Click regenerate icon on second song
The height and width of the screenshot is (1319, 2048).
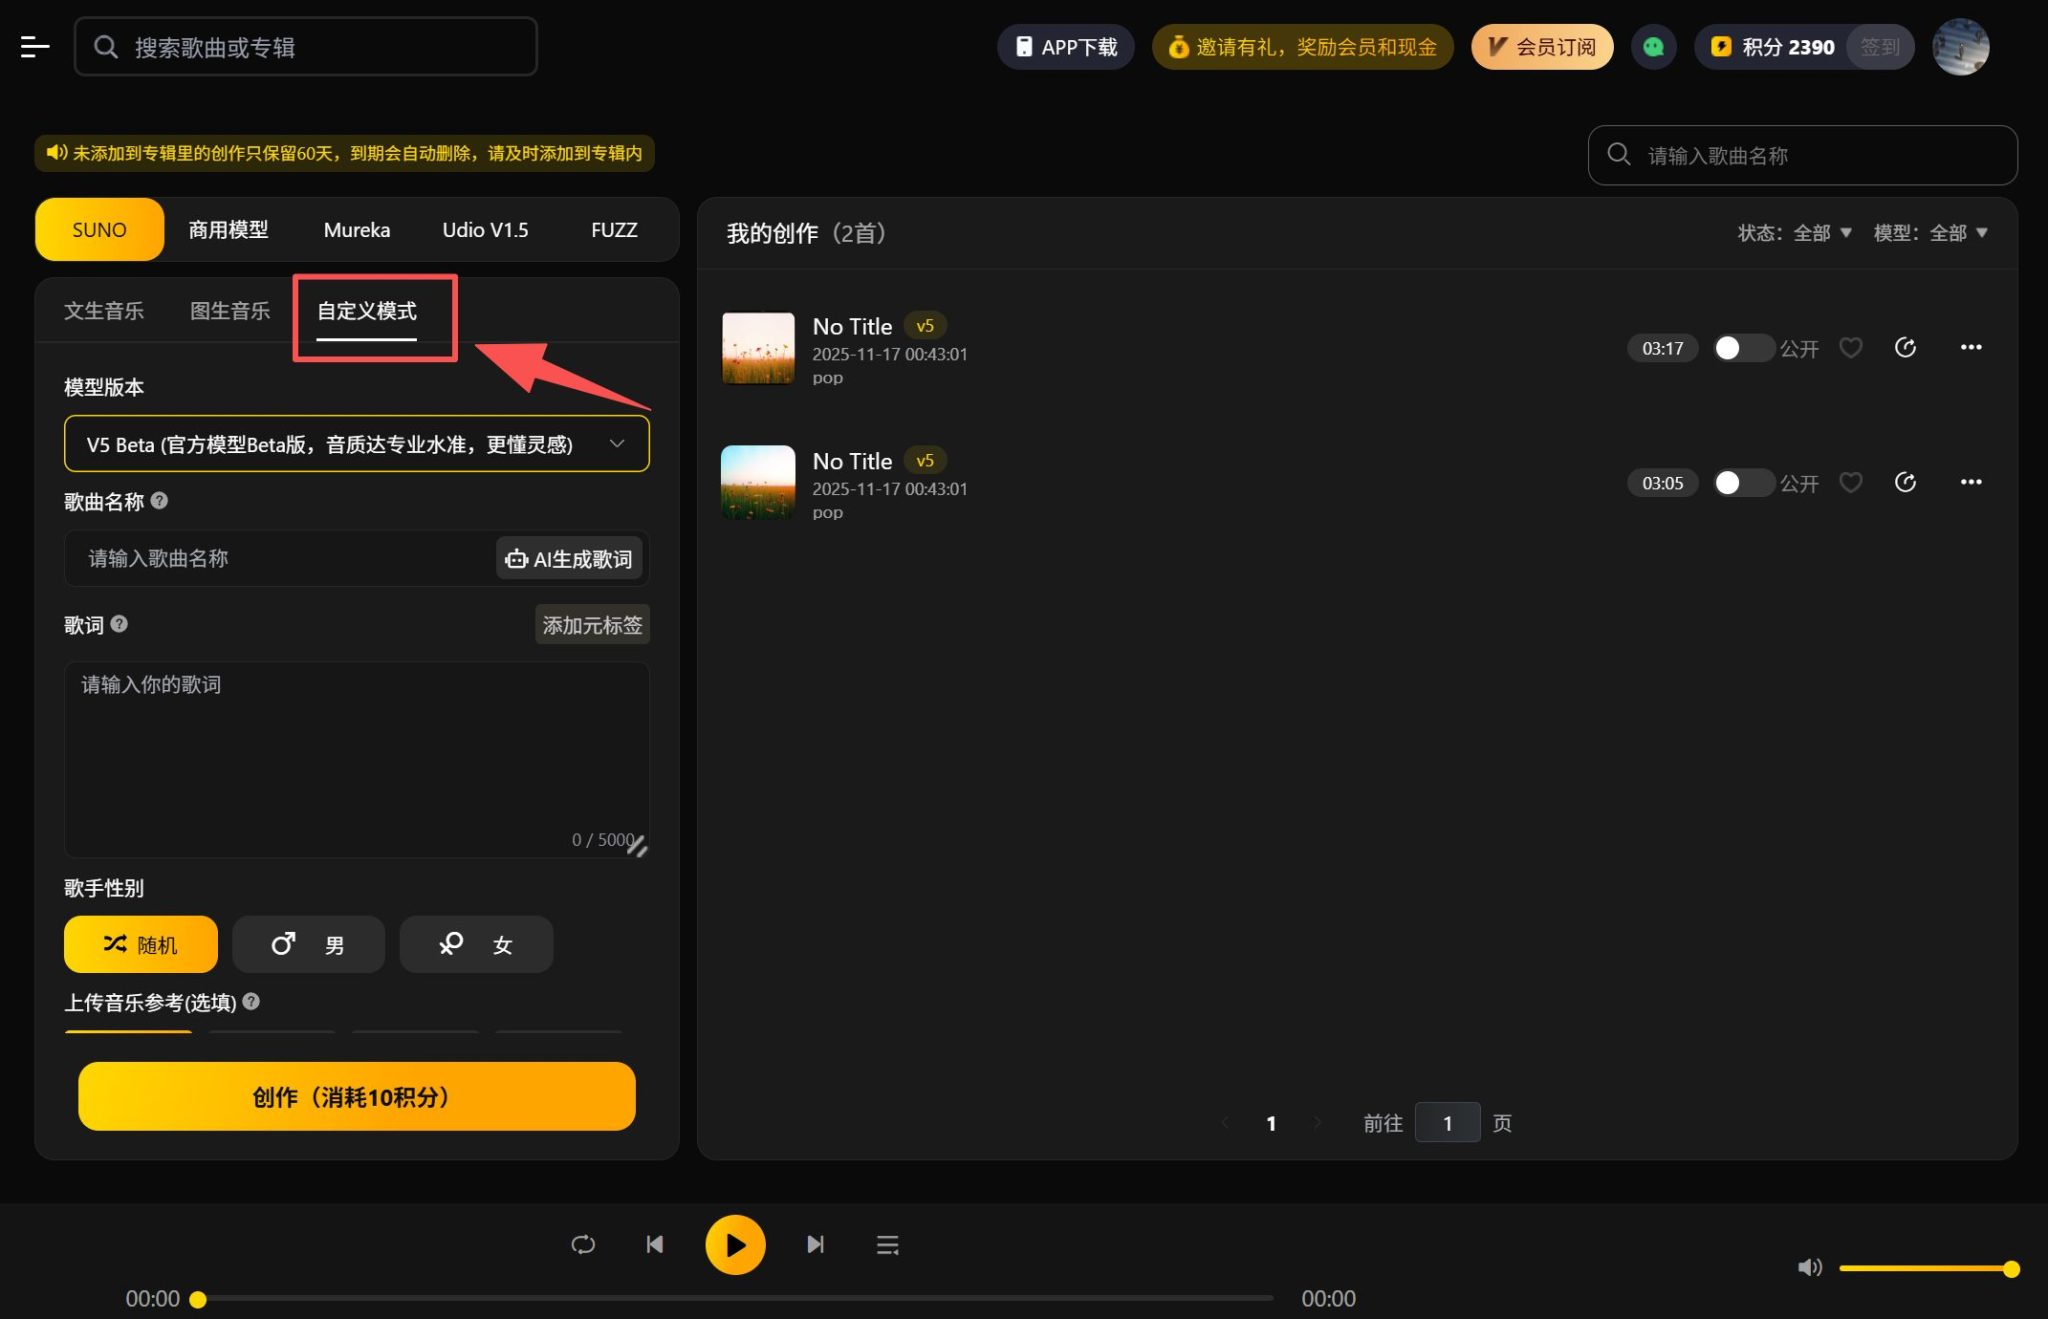(x=1905, y=483)
